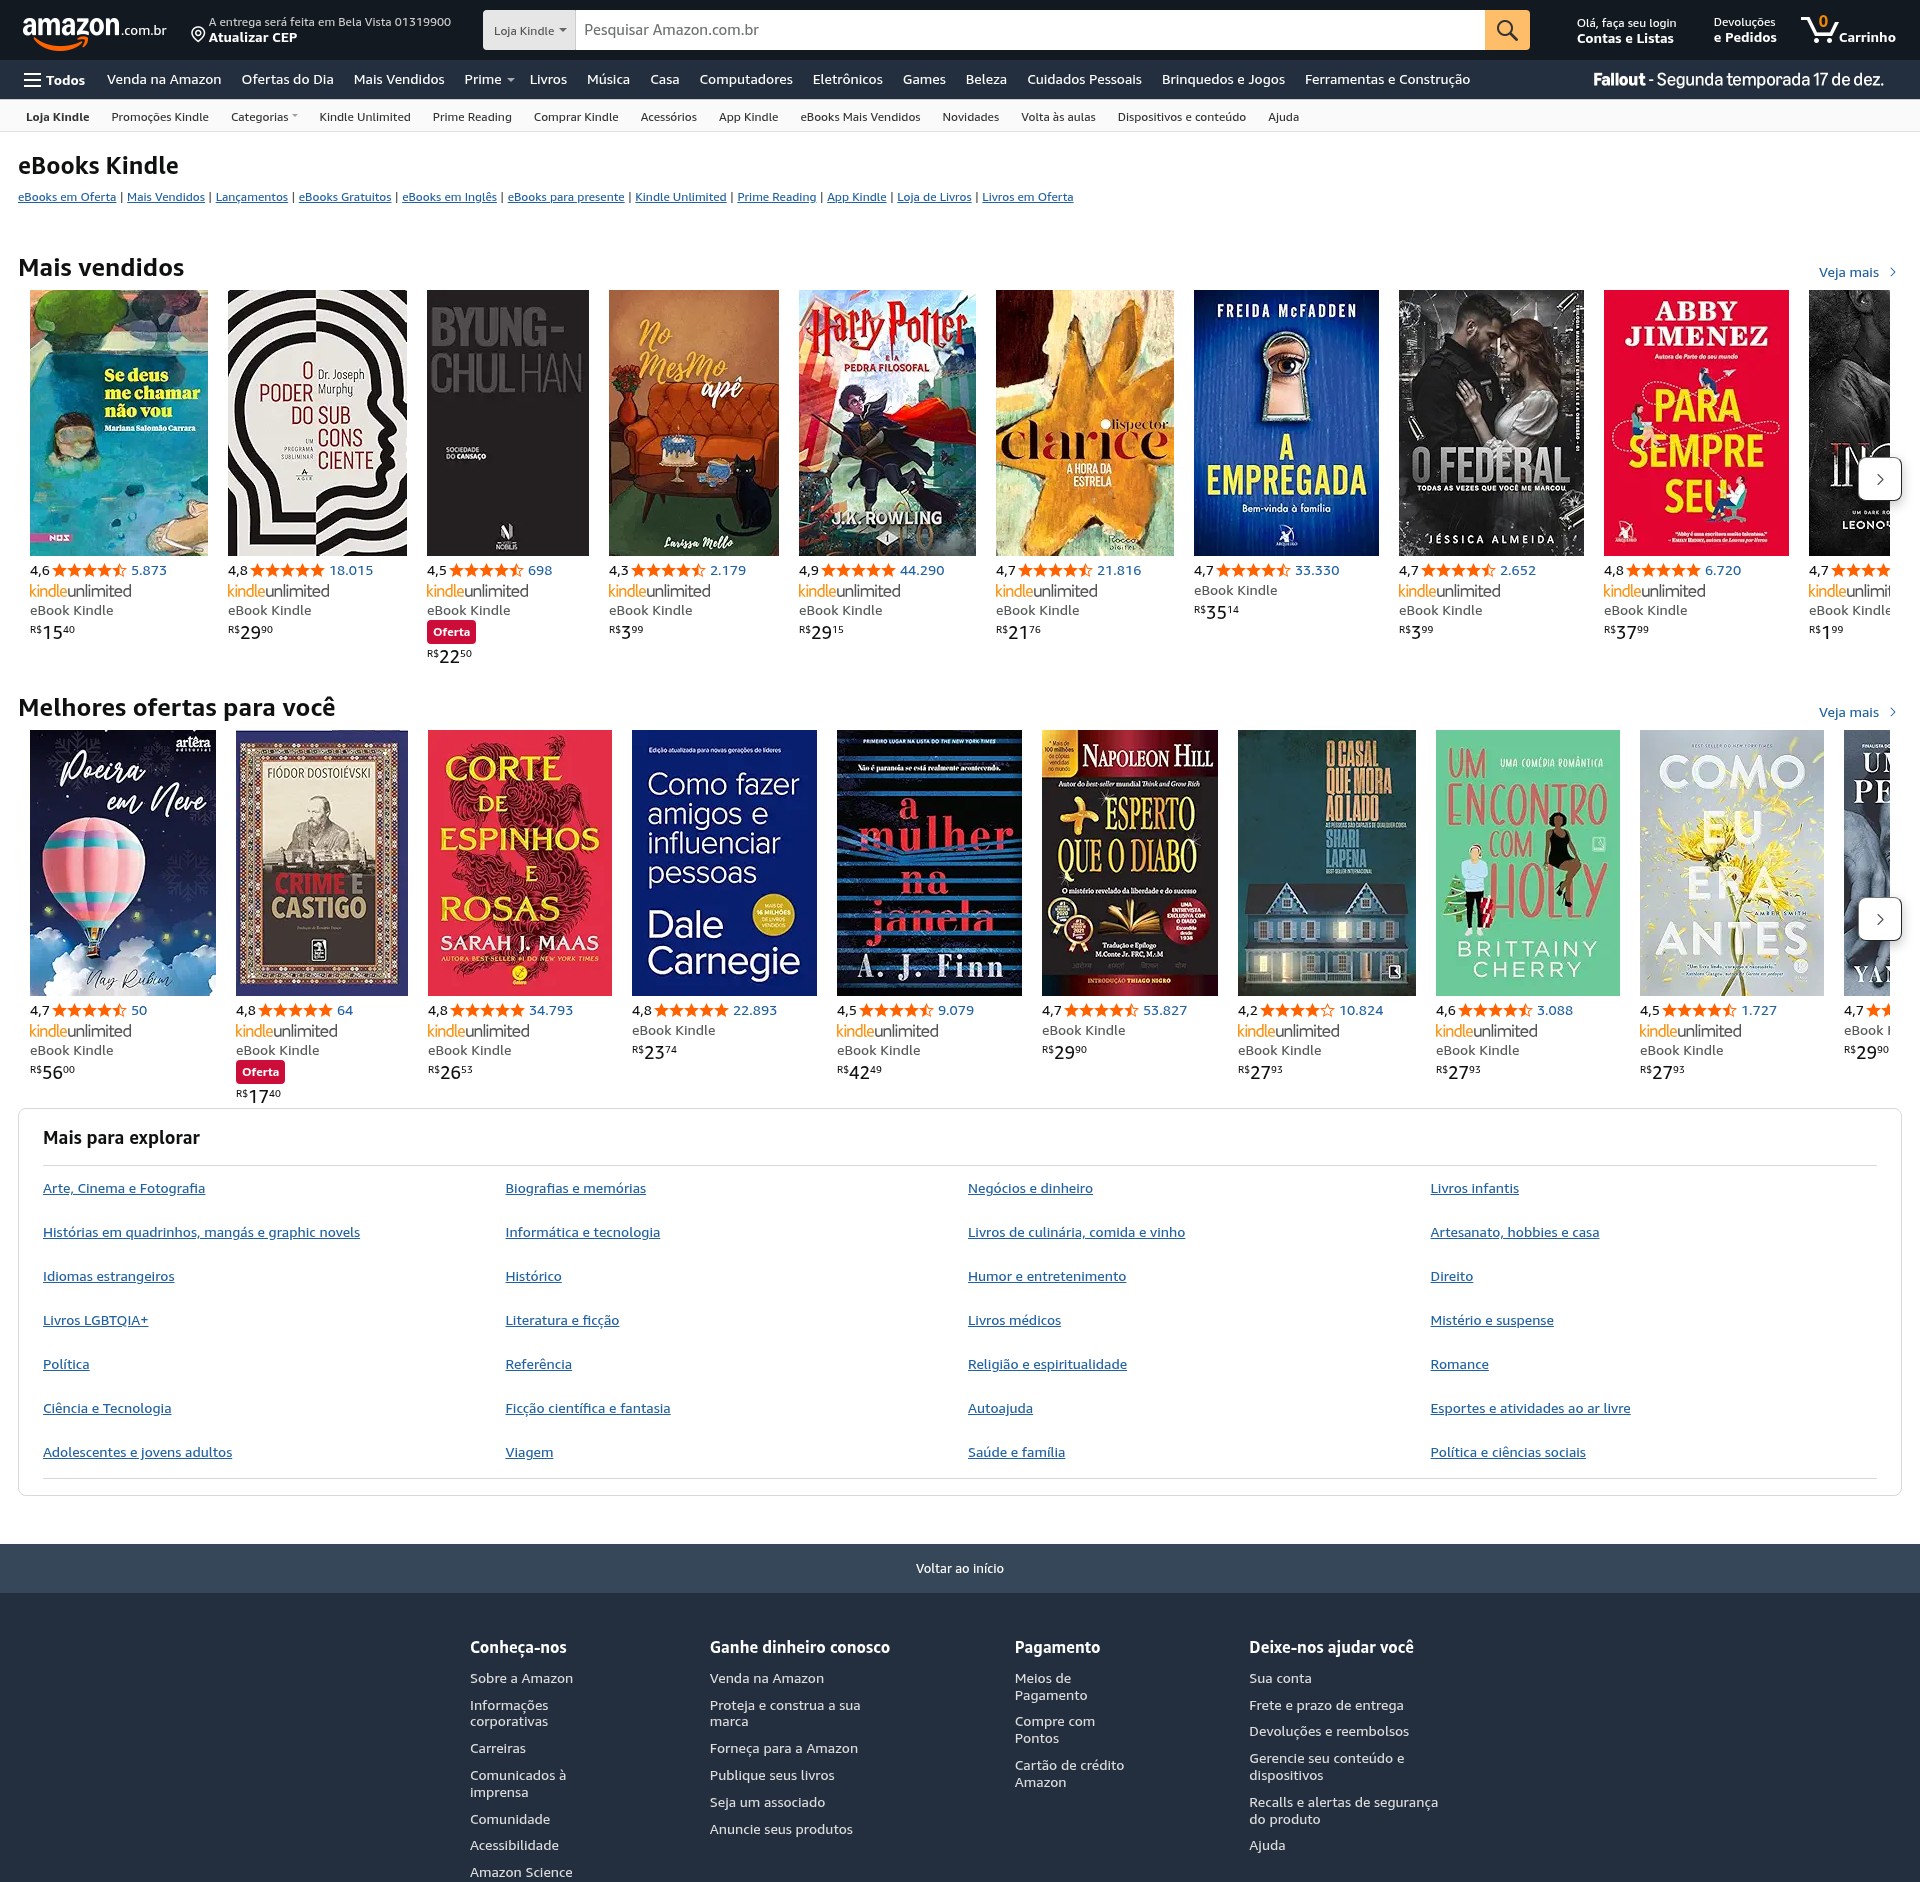
Task: Open star rating of Harry Potter book
Action: point(858,571)
